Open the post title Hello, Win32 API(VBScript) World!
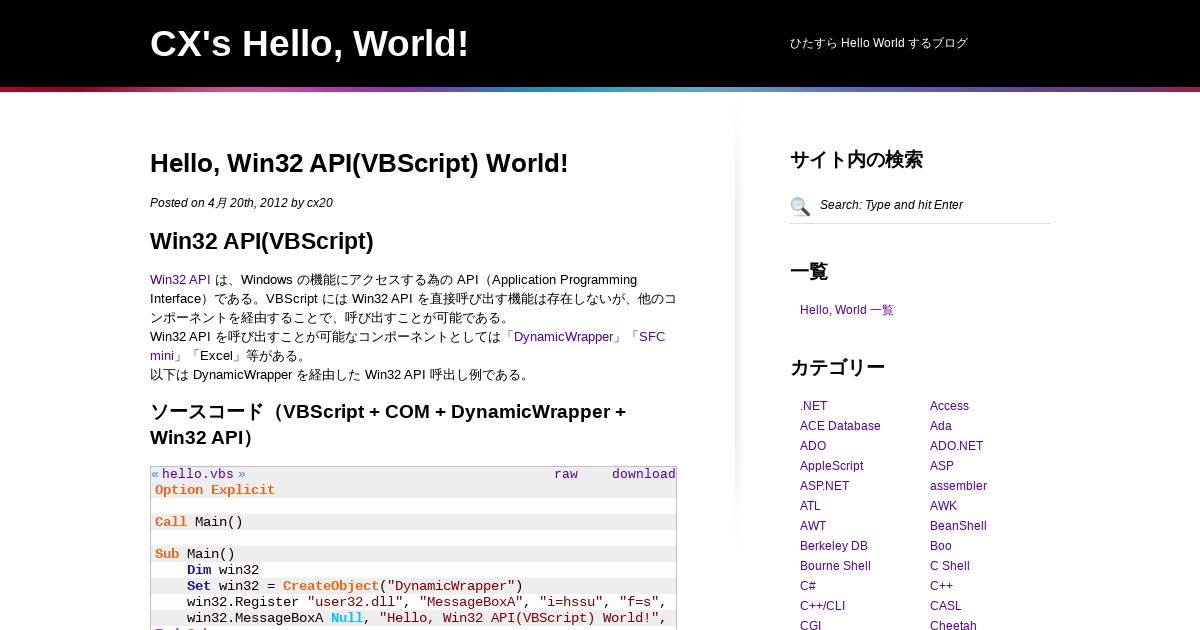 tap(359, 163)
